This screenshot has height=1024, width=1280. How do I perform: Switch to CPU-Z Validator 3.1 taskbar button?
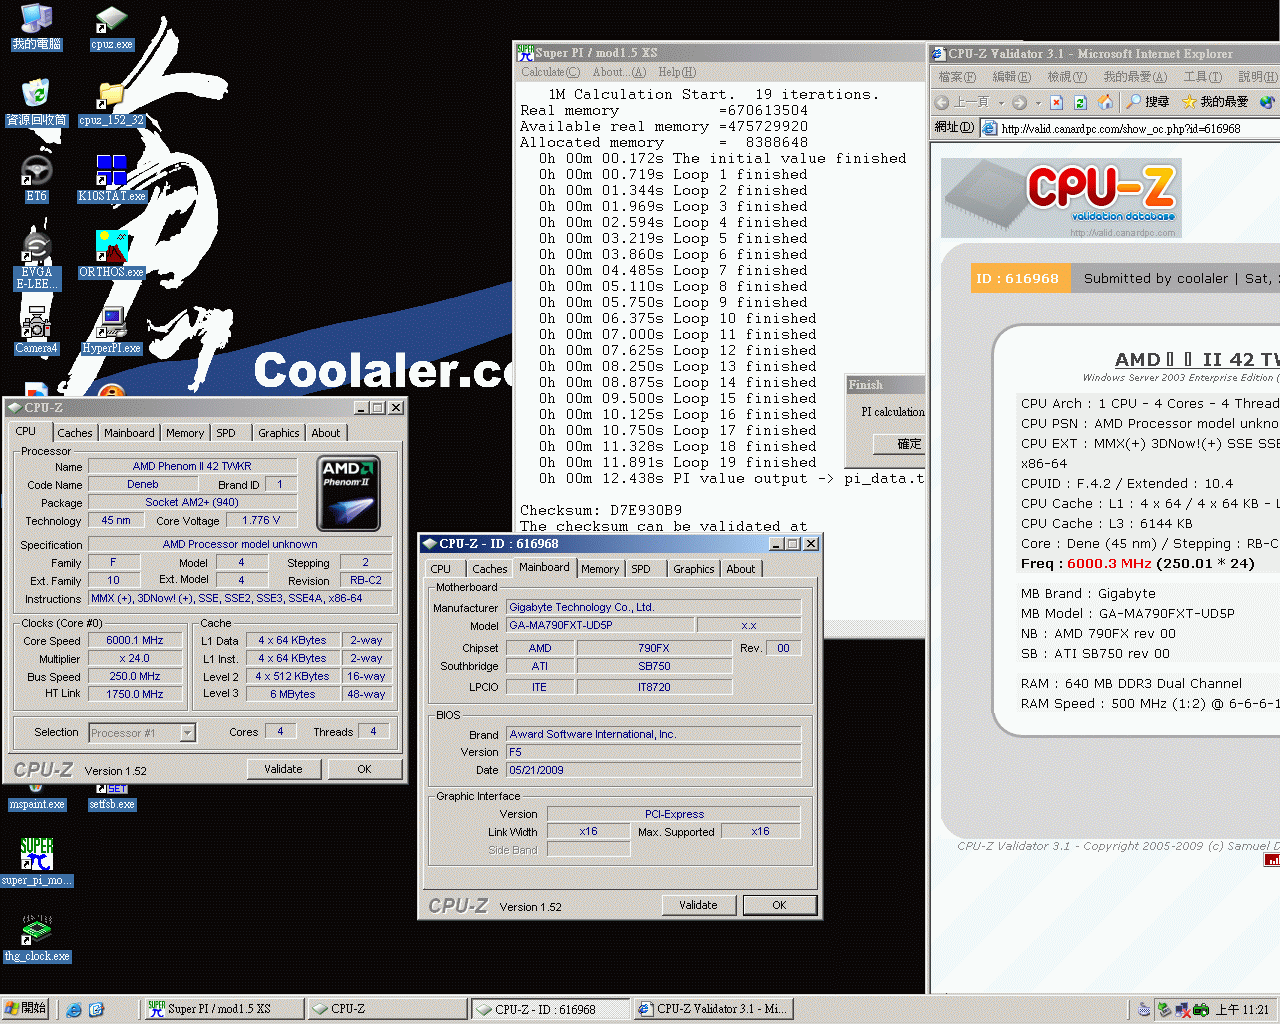(712, 1009)
